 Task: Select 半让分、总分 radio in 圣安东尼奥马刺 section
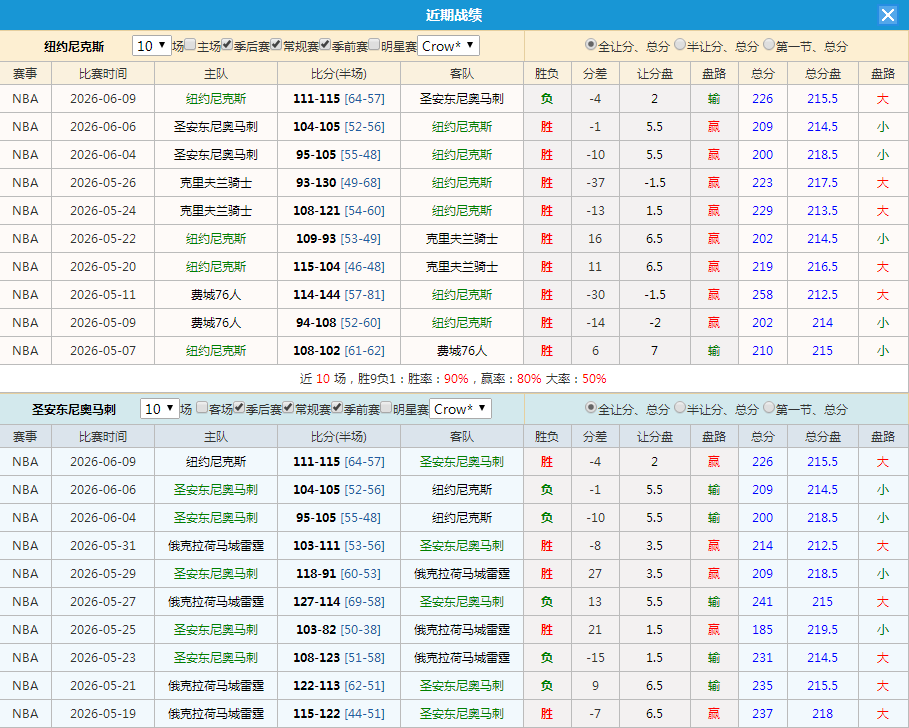(679, 407)
